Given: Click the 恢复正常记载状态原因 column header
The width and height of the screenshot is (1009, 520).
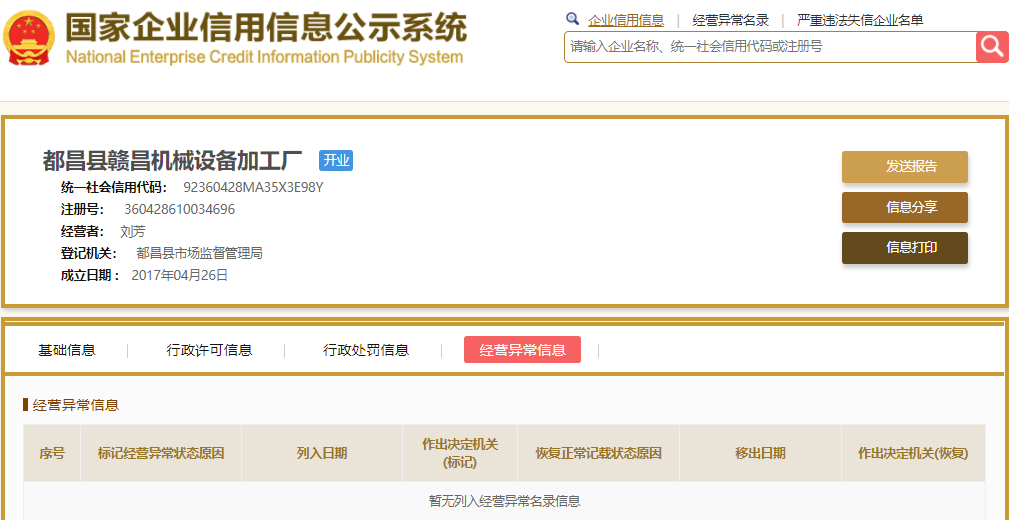Looking at the screenshot, I should (598, 453).
